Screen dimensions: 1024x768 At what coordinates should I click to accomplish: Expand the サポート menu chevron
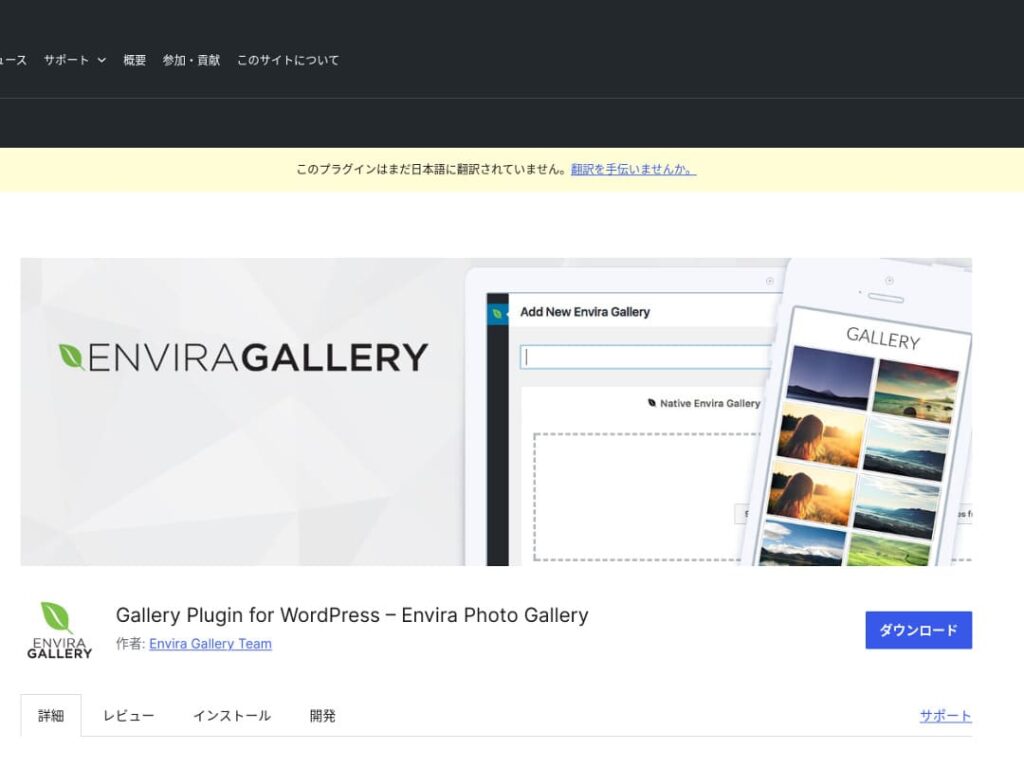[x=101, y=60]
